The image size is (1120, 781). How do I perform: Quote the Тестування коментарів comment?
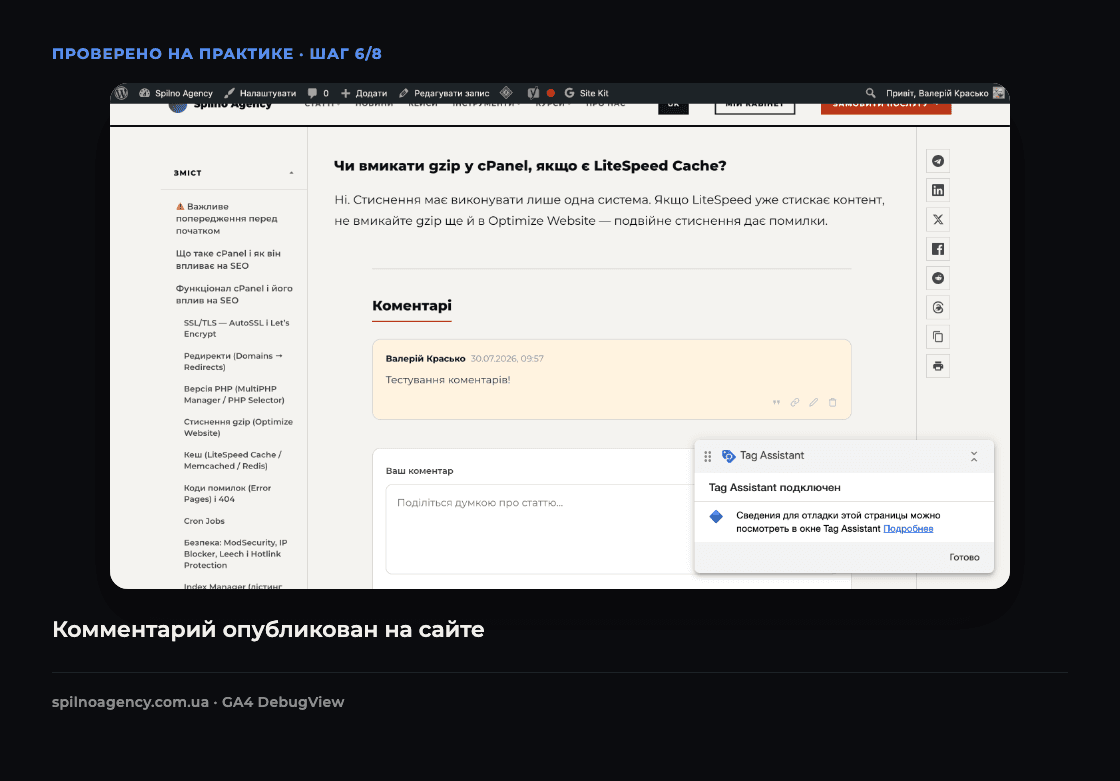coord(776,402)
